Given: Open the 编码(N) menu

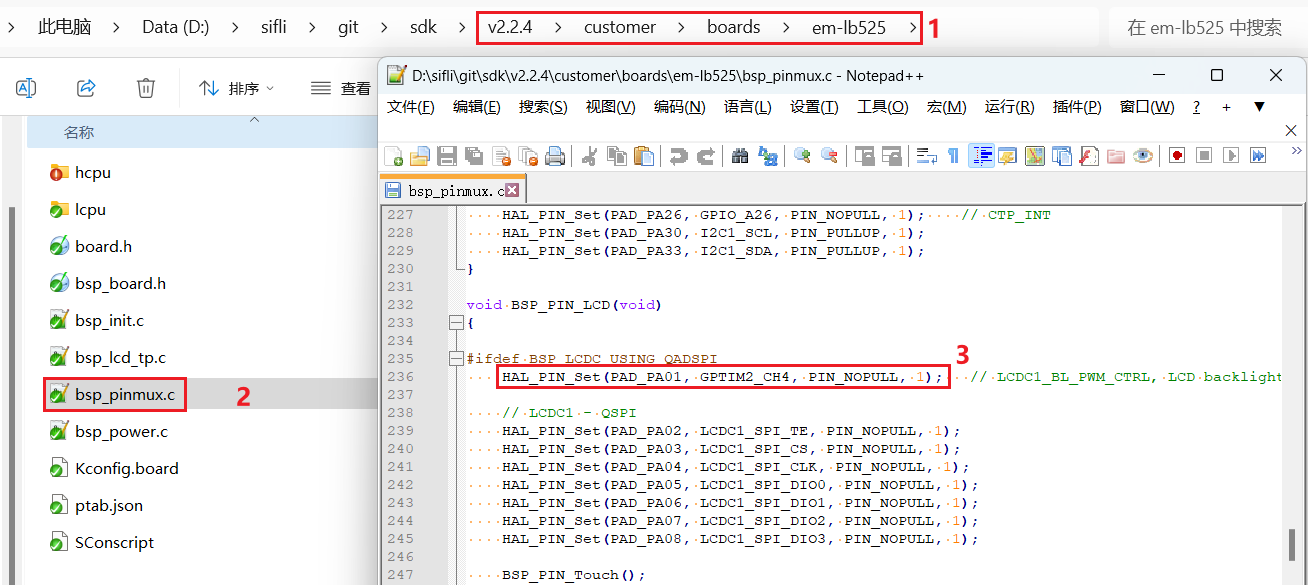Looking at the screenshot, I should click(680, 107).
